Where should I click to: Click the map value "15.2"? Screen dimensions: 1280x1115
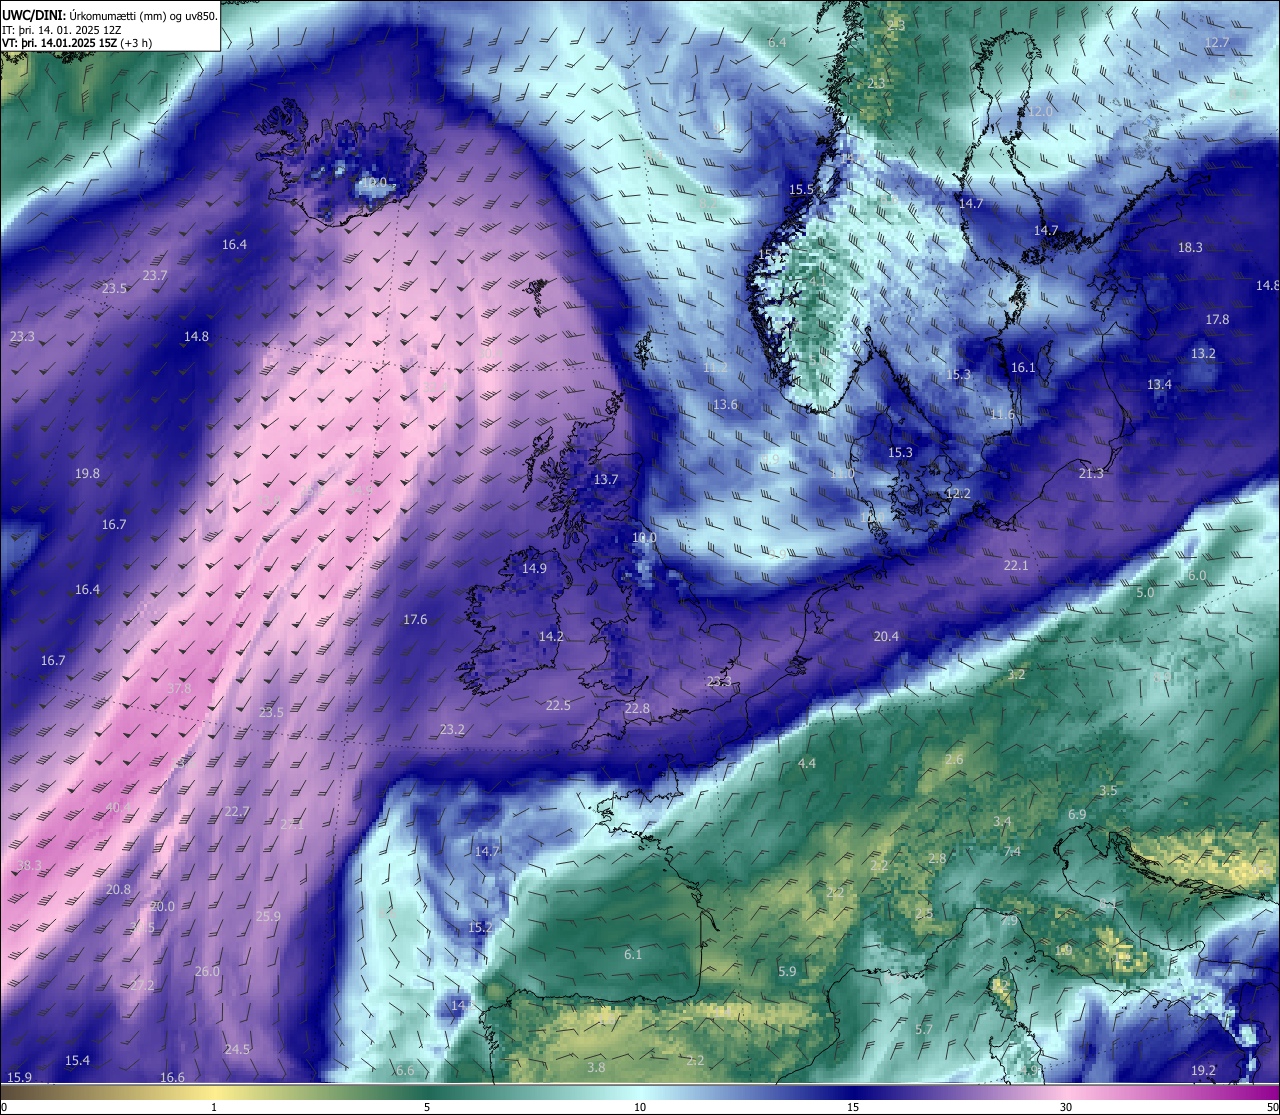click(x=480, y=928)
